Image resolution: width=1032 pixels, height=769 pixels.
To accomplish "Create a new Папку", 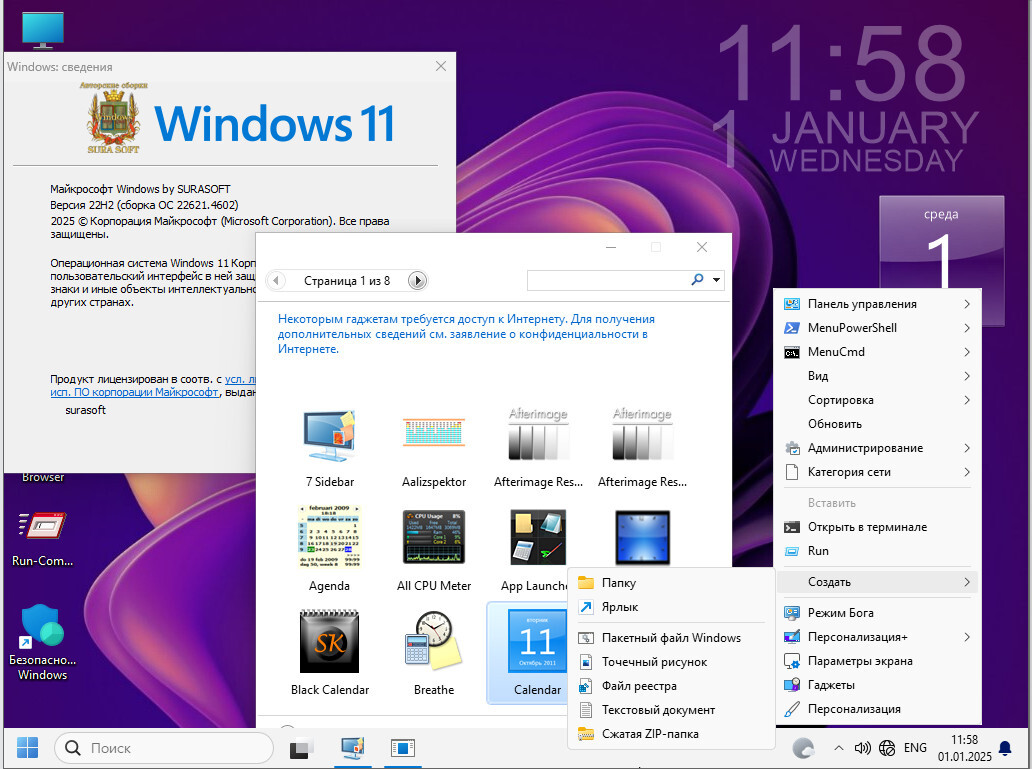I will pos(670,583).
